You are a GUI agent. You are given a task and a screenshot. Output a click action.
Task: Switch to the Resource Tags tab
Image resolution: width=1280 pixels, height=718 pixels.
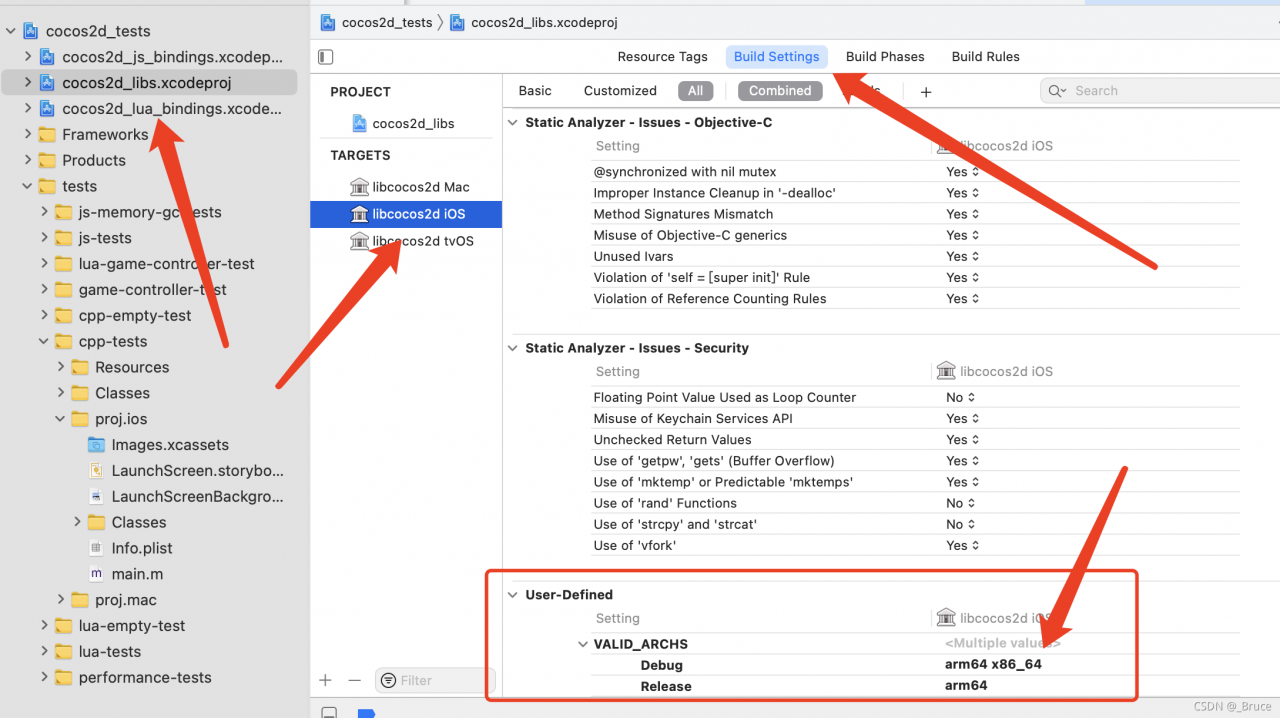click(x=662, y=57)
